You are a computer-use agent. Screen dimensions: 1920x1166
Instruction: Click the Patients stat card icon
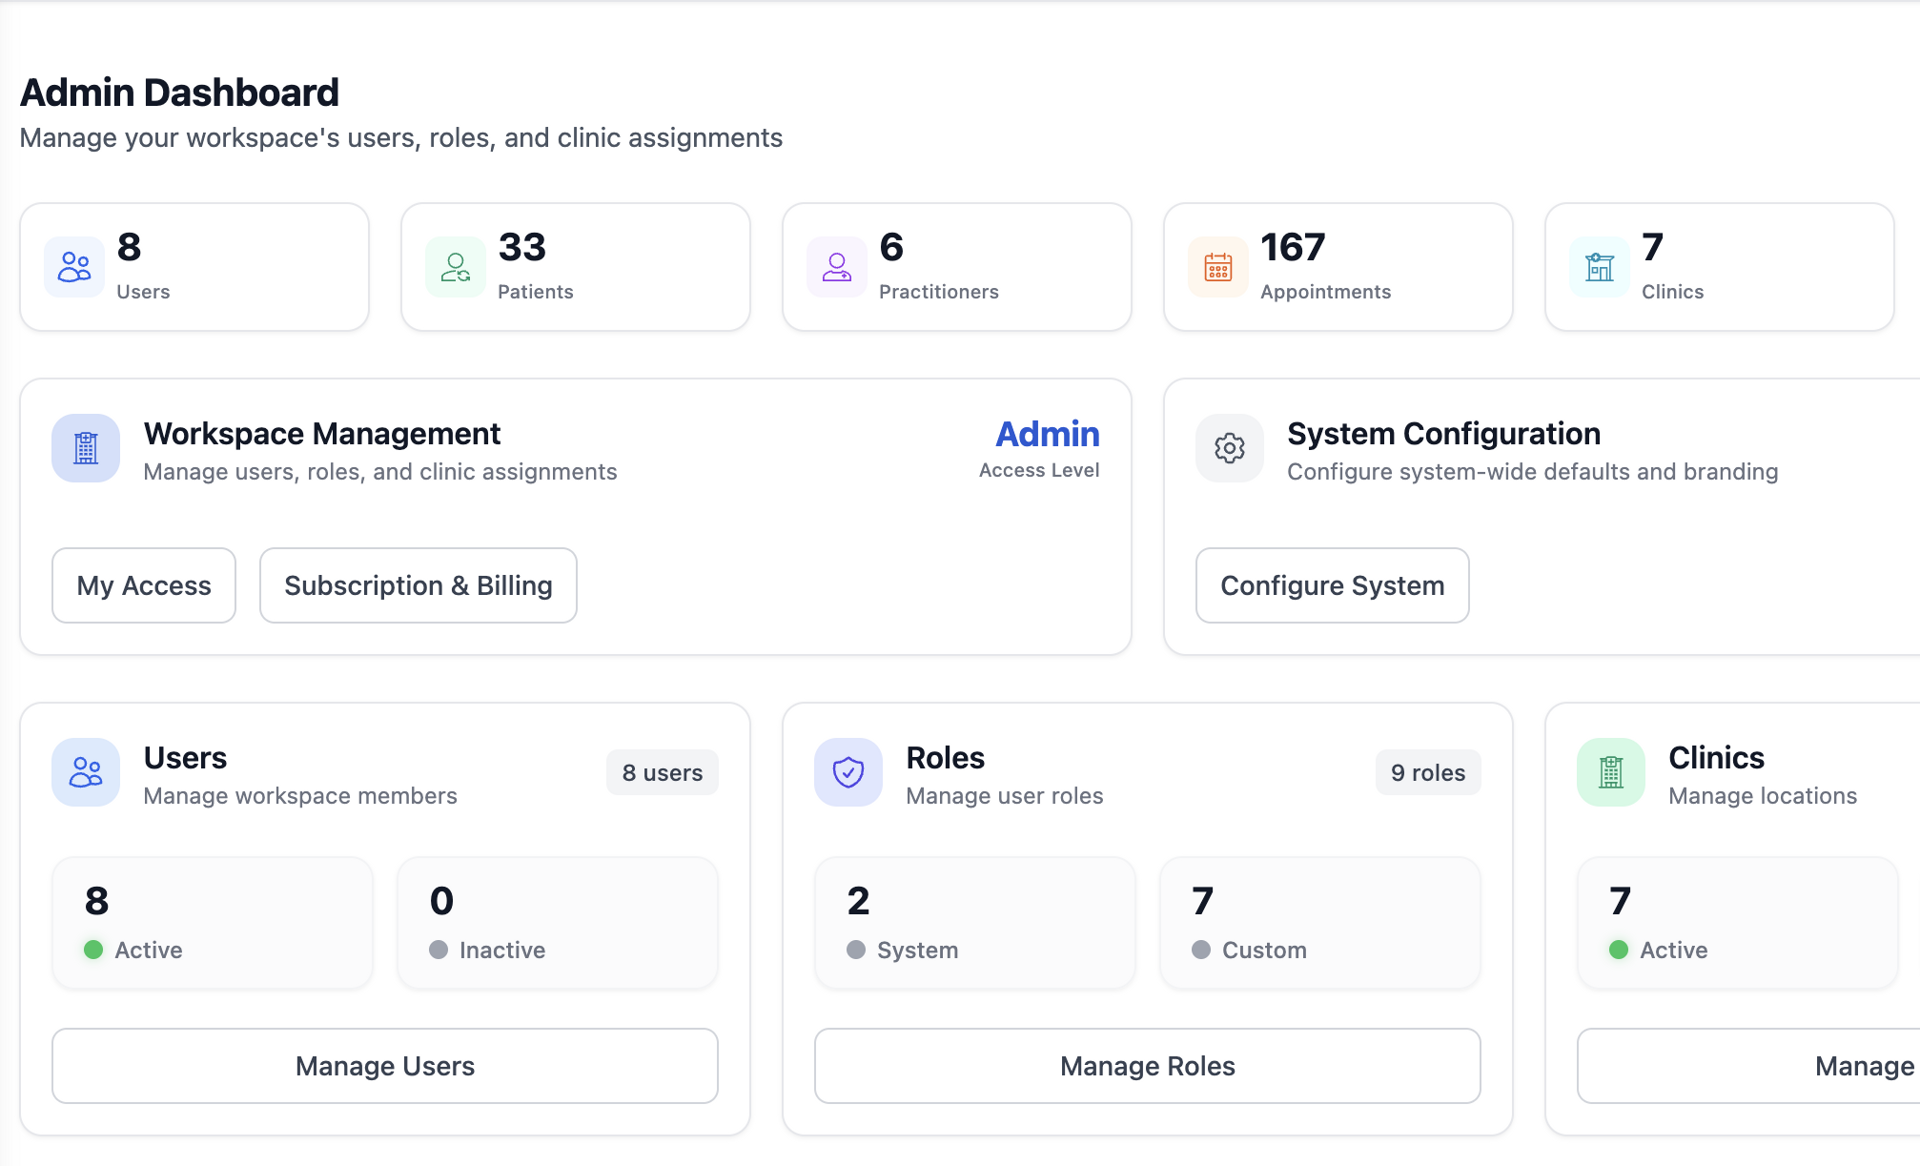[x=456, y=266]
